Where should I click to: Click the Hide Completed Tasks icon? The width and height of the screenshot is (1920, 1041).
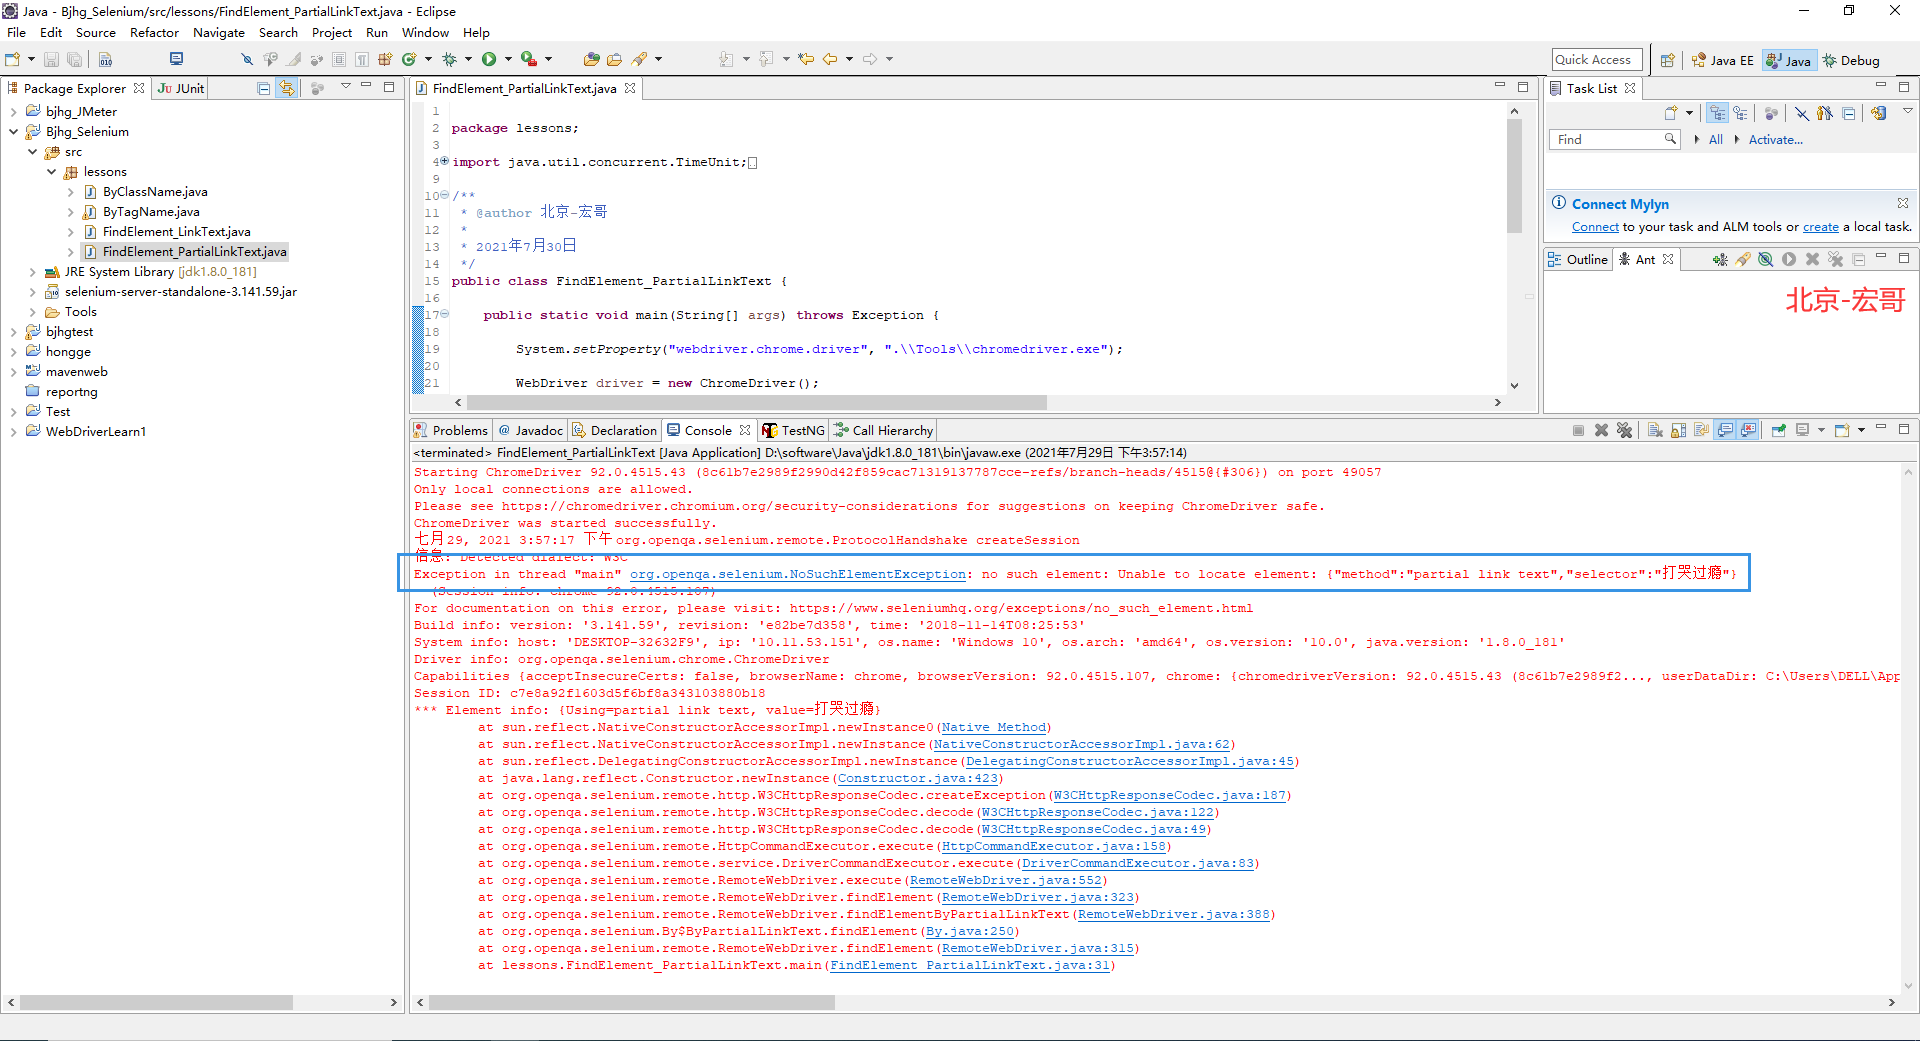(1802, 113)
